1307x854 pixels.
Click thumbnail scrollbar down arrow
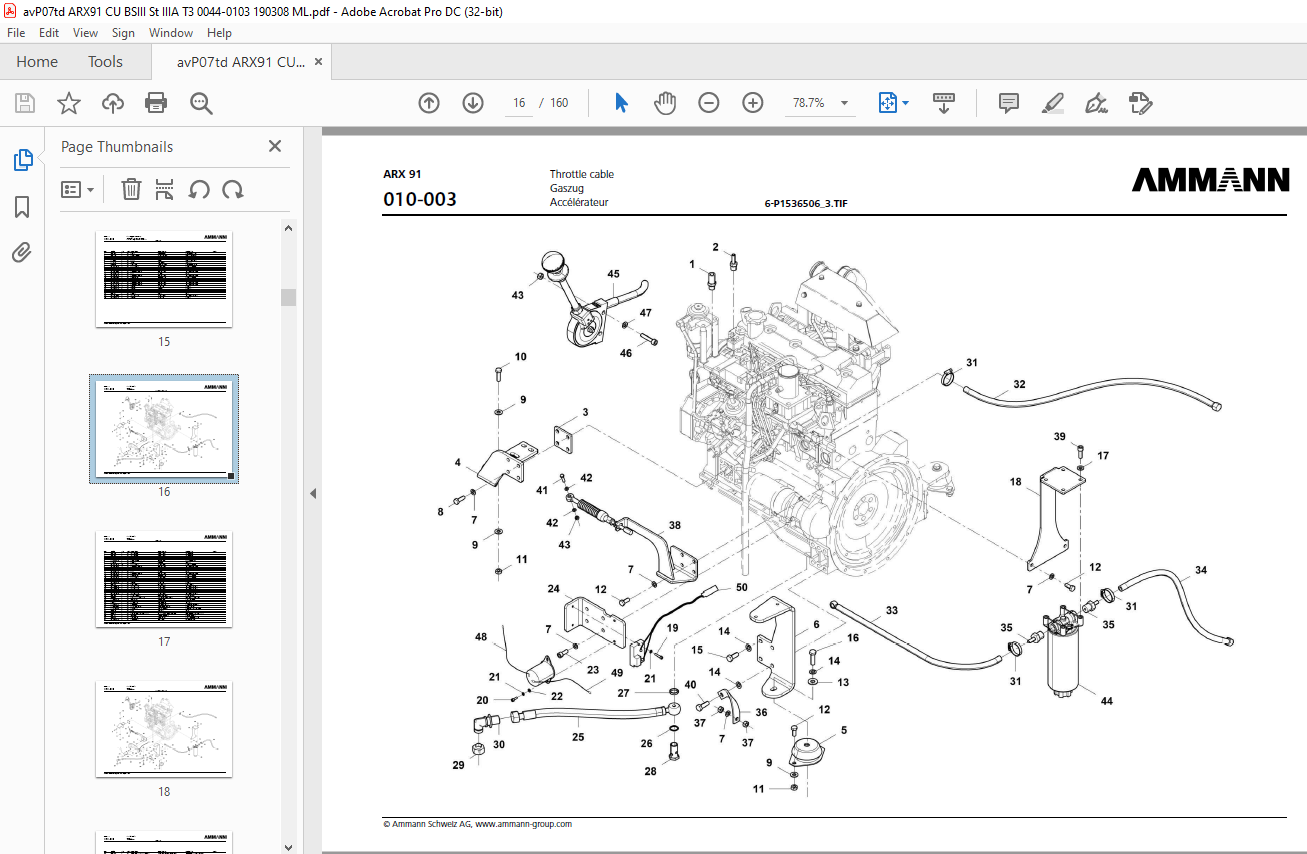point(289,846)
